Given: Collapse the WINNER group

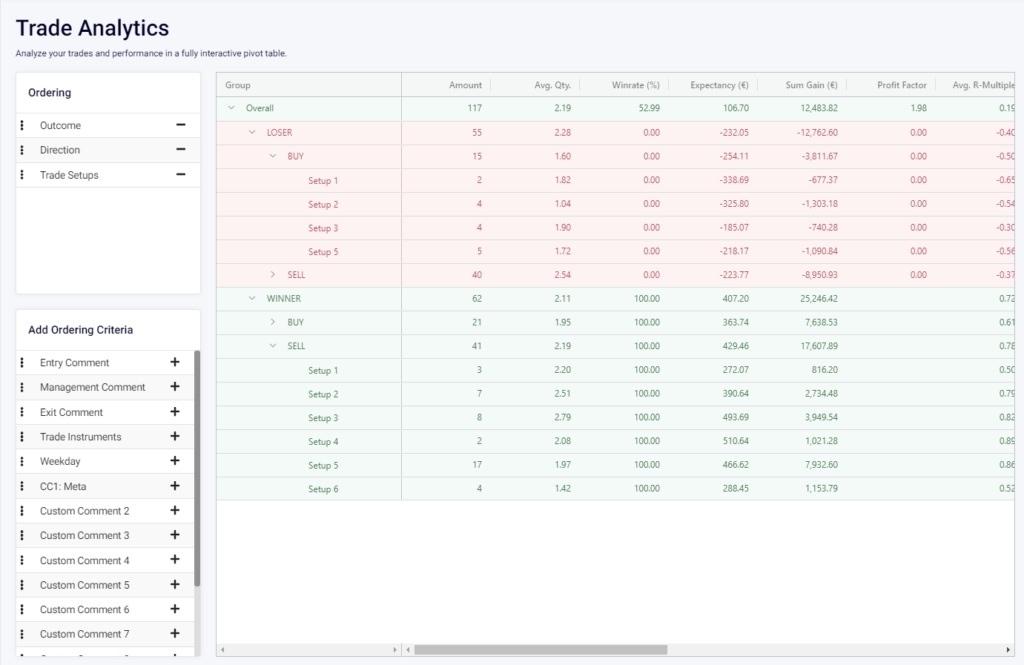Looking at the screenshot, I should coord(252,298).
